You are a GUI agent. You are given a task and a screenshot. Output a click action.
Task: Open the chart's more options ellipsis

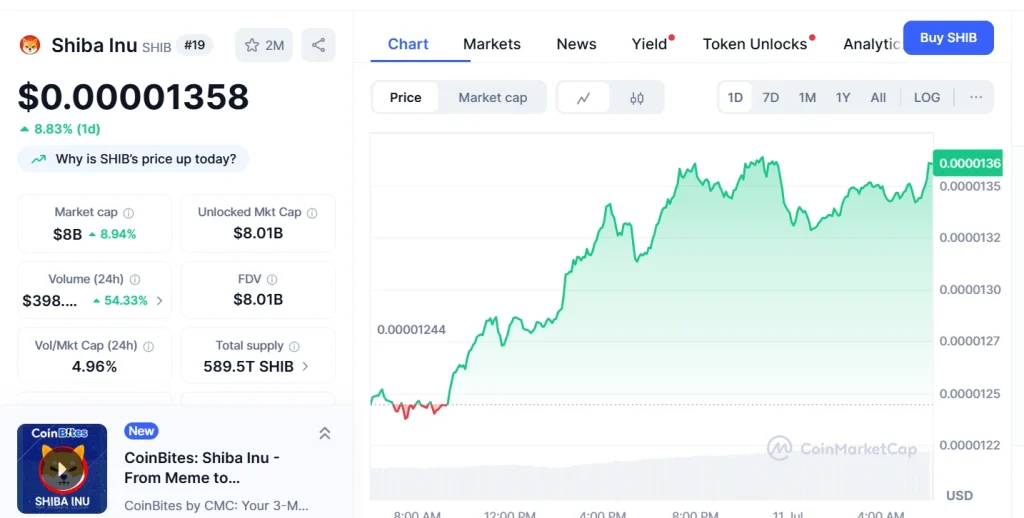[x=976, y=97]
